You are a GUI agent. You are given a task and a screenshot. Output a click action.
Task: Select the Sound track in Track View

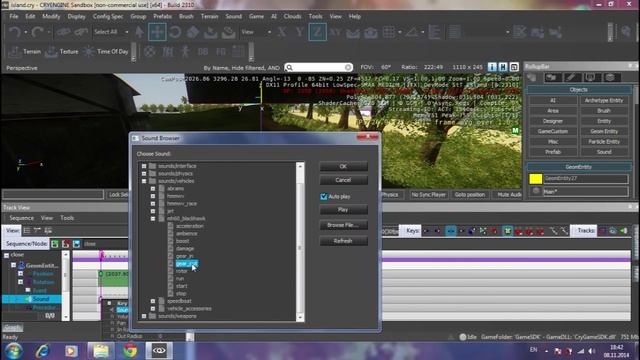click(41, 299)
